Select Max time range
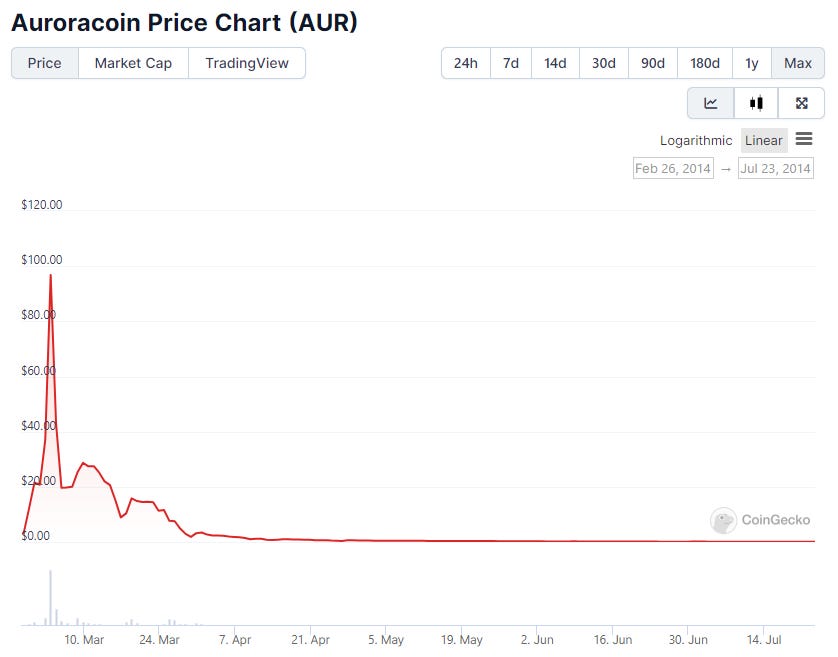This screenshot has height=657, width=838. point(798,63)
